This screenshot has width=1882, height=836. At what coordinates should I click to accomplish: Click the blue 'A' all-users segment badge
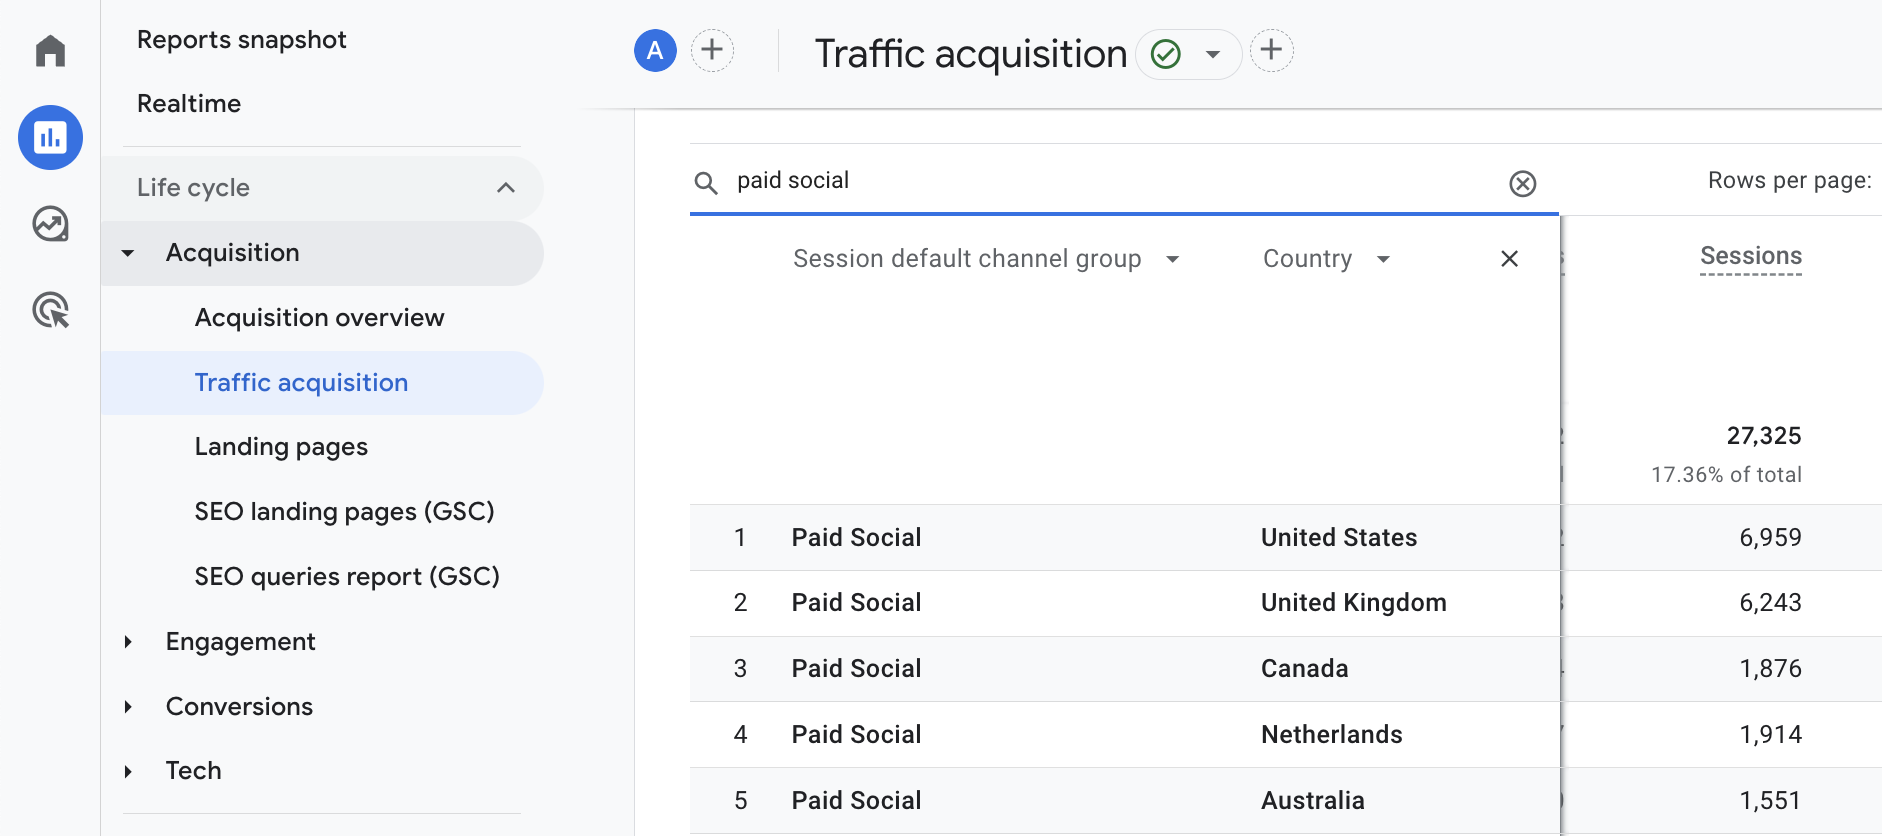pos(655,51)
